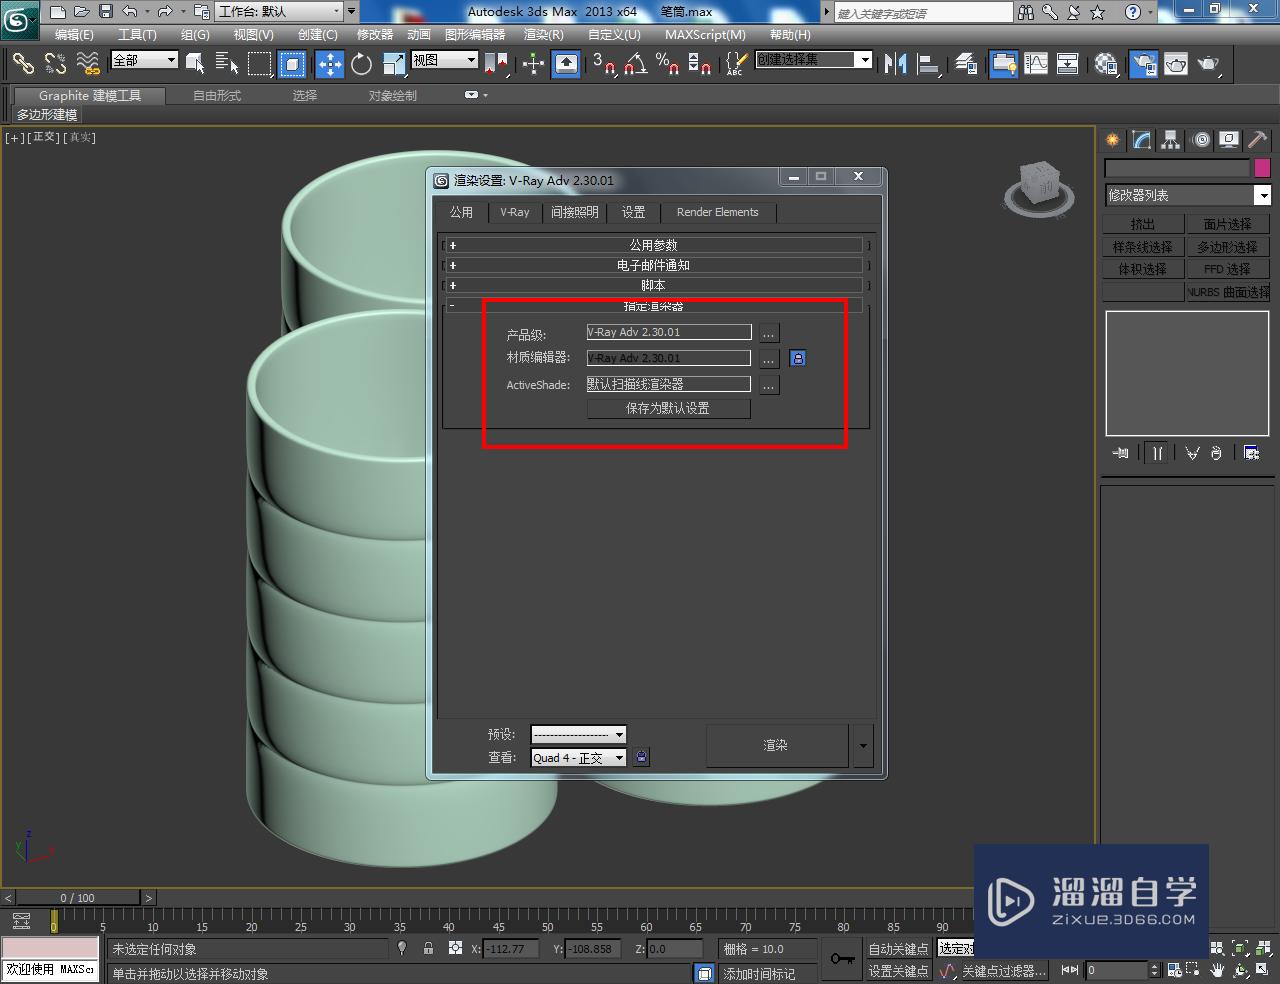Toggle Percent Snap icon
Image resolution: width=1280 pixels, height=984 pixels.
pos(667,64)
